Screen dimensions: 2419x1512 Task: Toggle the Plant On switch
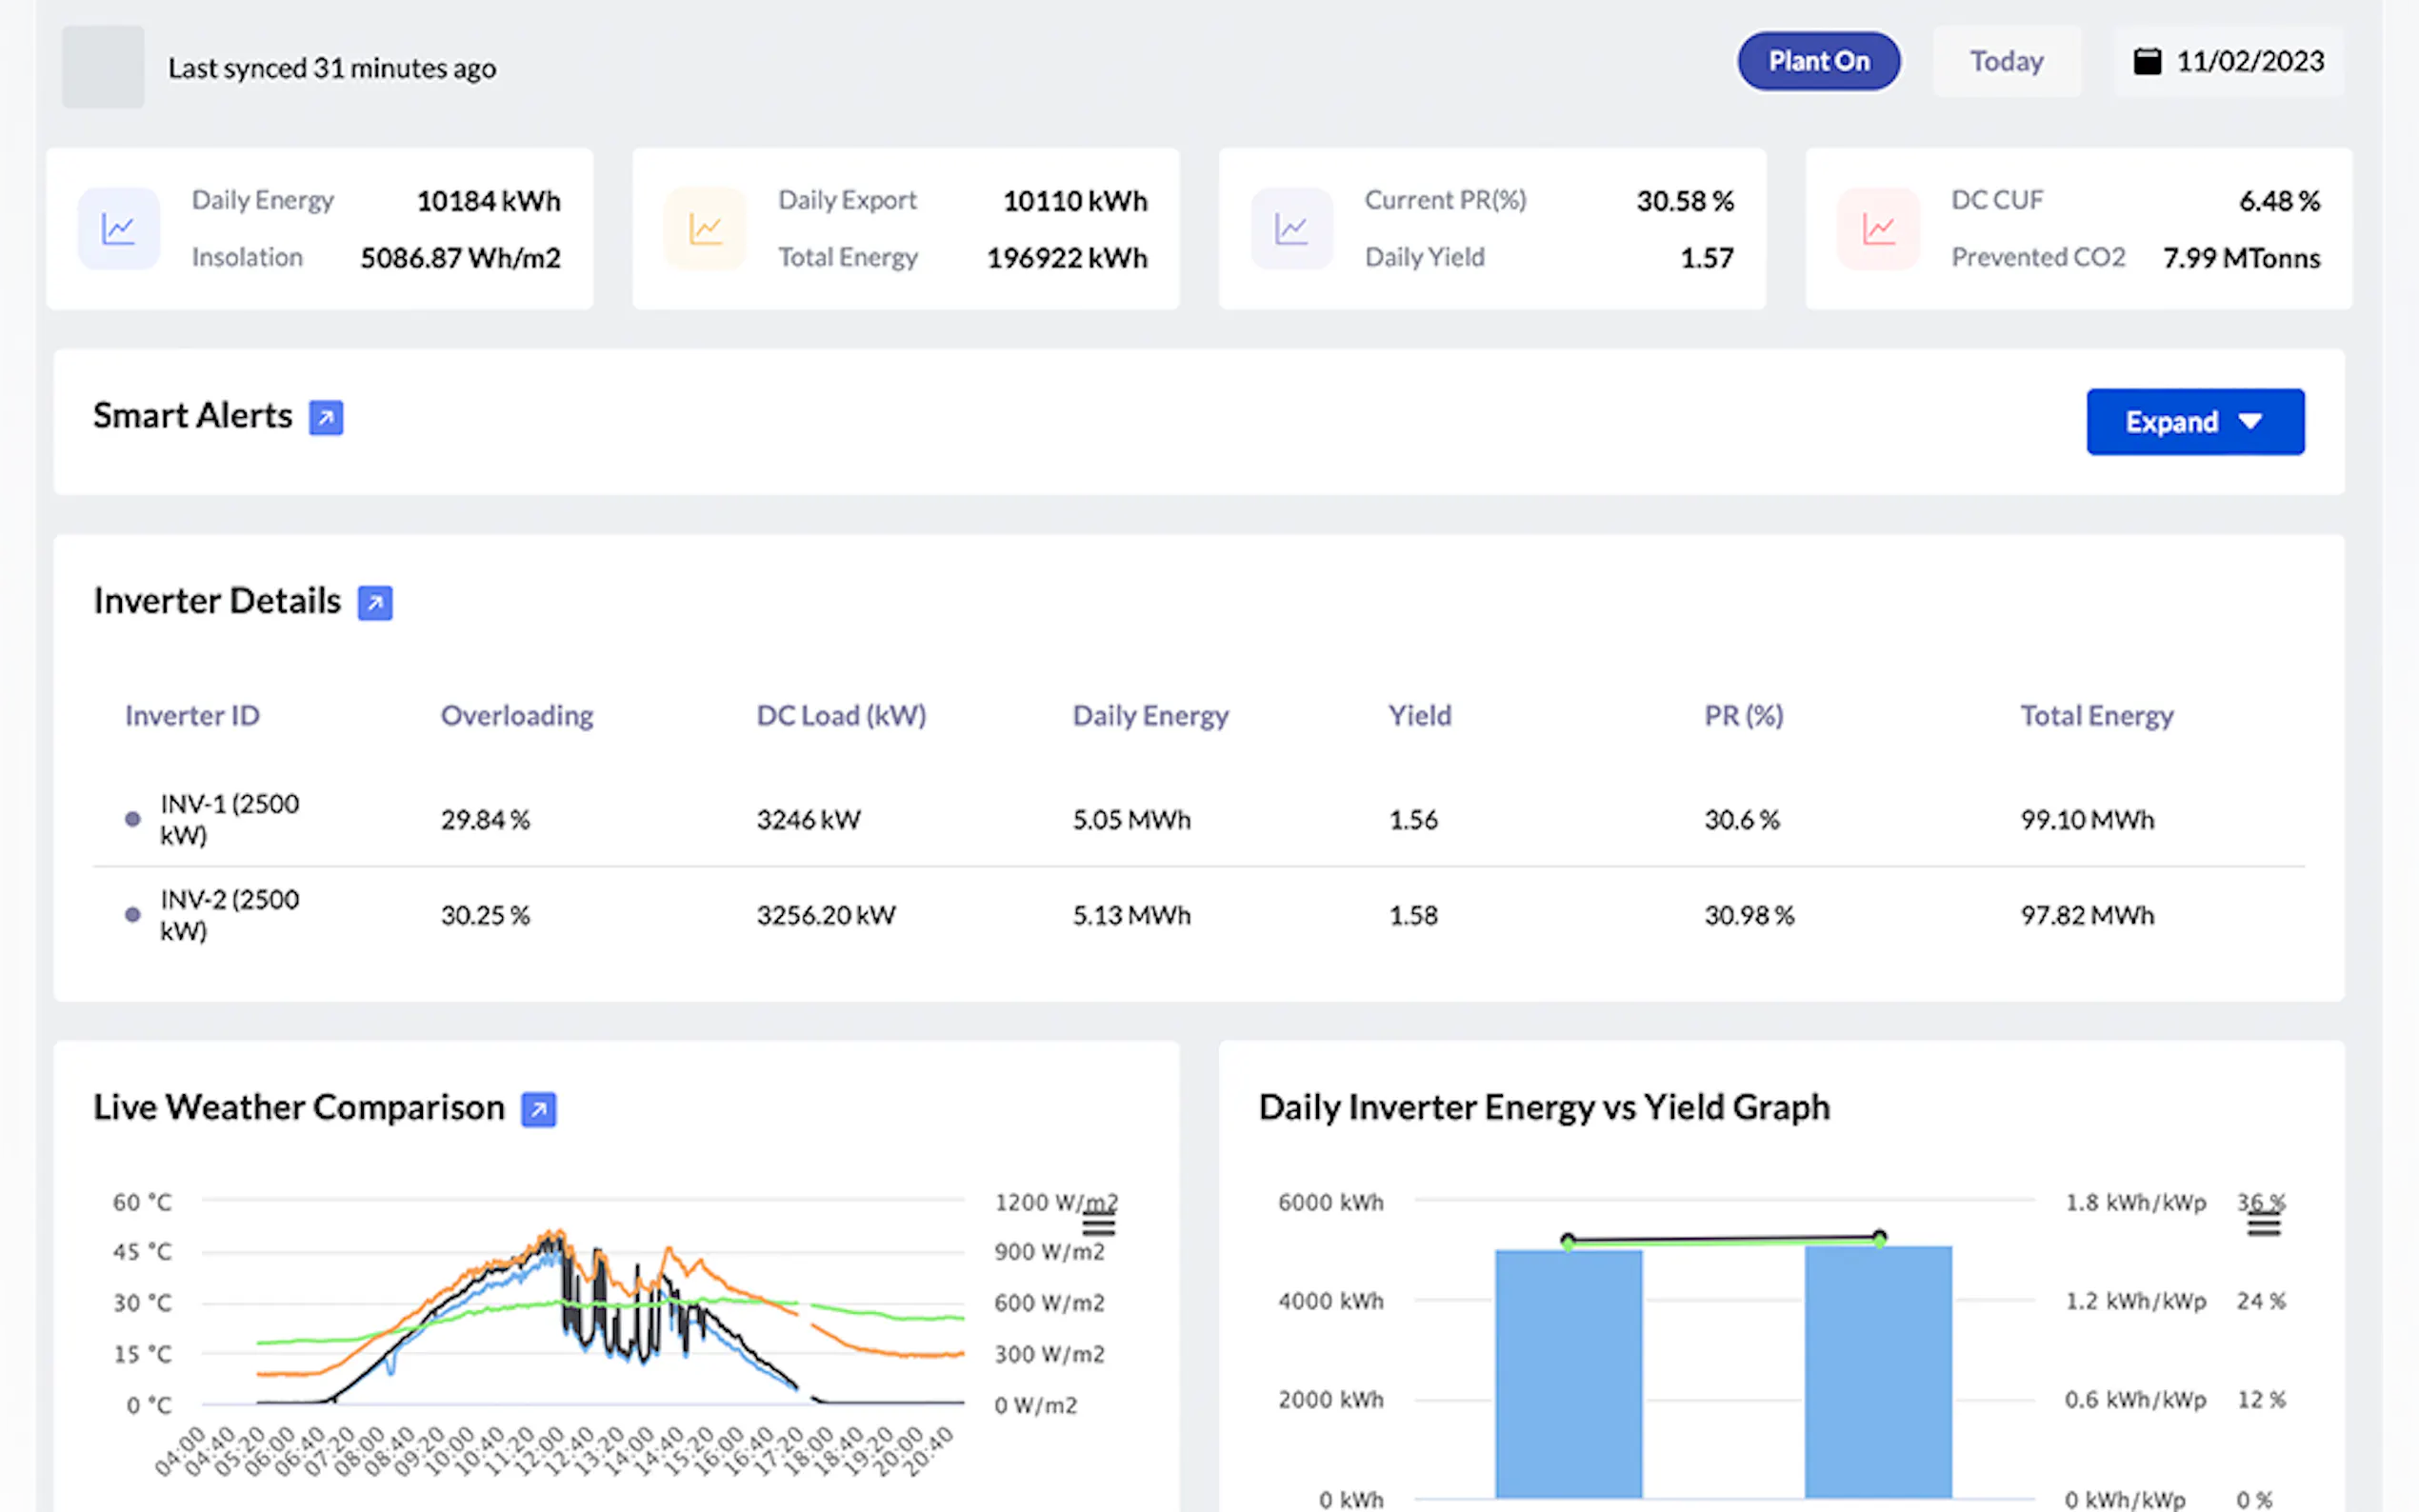tap(1818, 62)
